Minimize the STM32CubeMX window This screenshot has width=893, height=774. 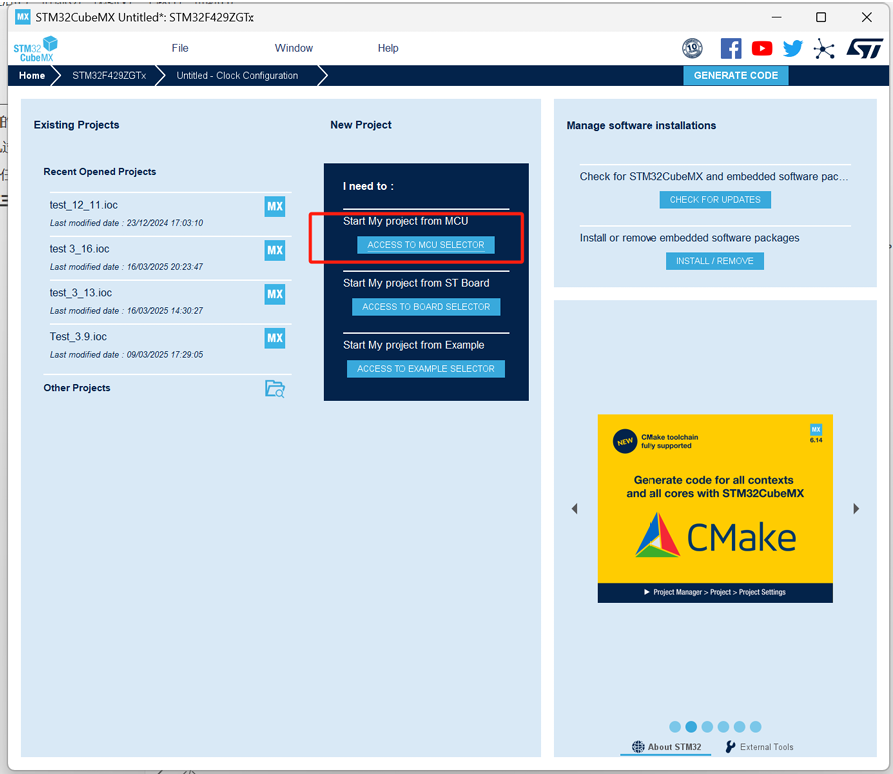[776, 17]
